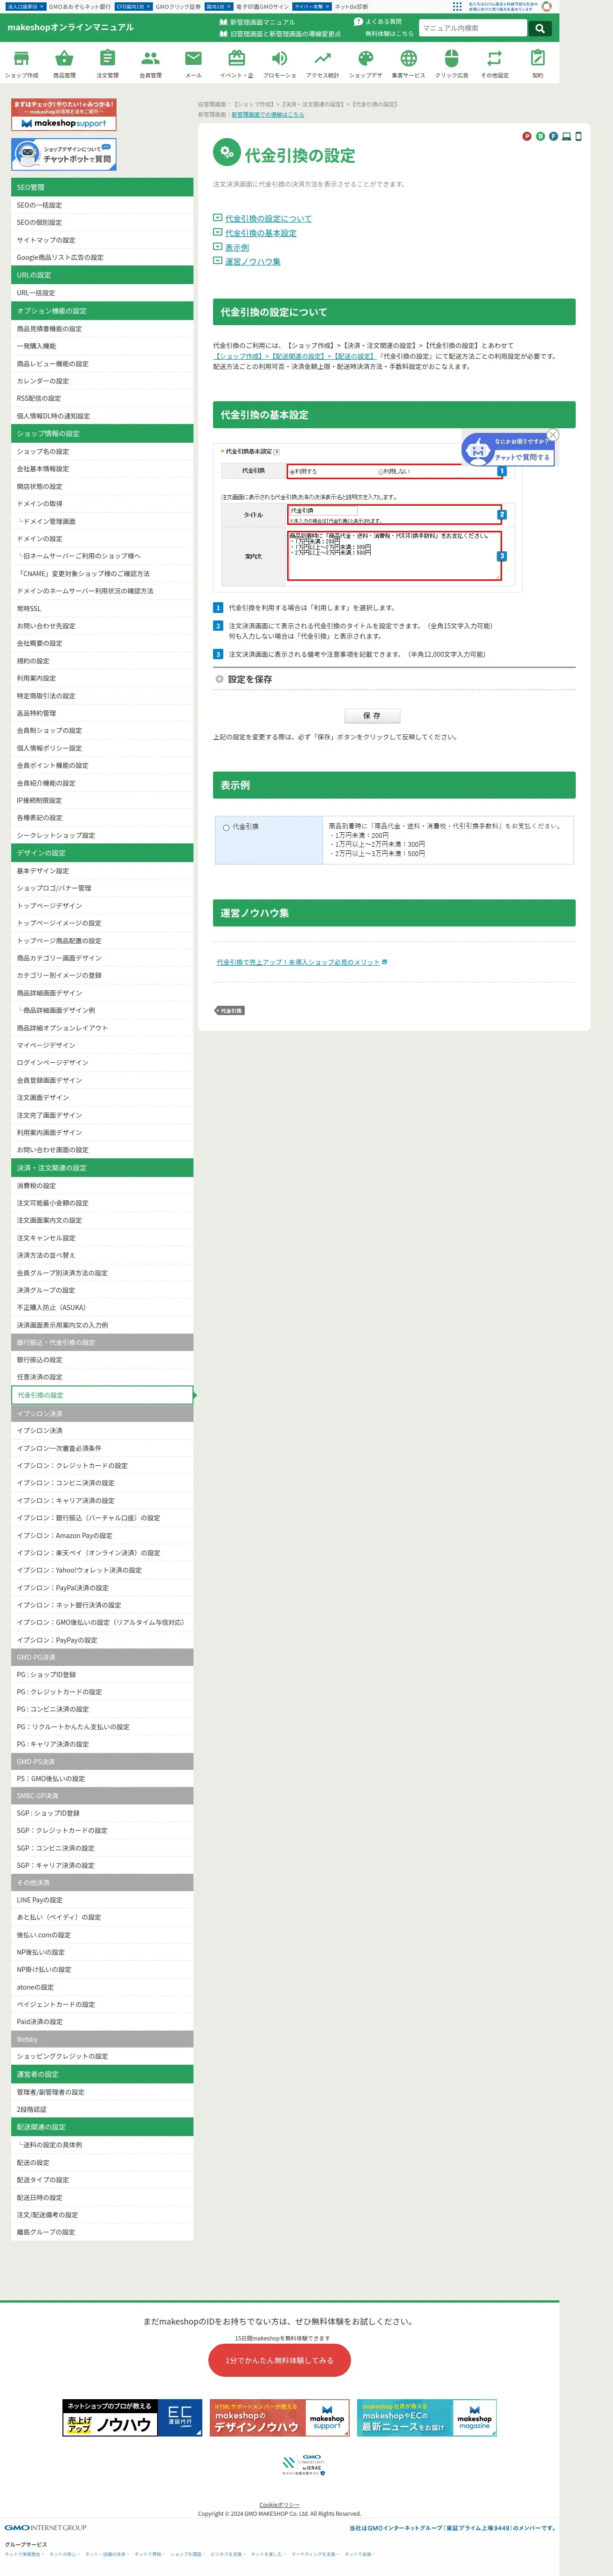Click the makeshopオンラインマニュアル logo

pos(70,27)
